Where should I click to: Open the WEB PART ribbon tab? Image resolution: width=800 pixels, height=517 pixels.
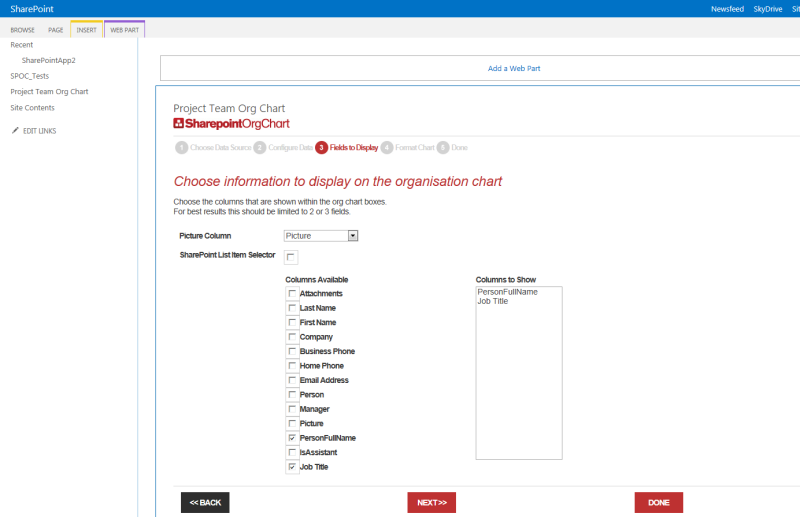[x=124, y=30]
